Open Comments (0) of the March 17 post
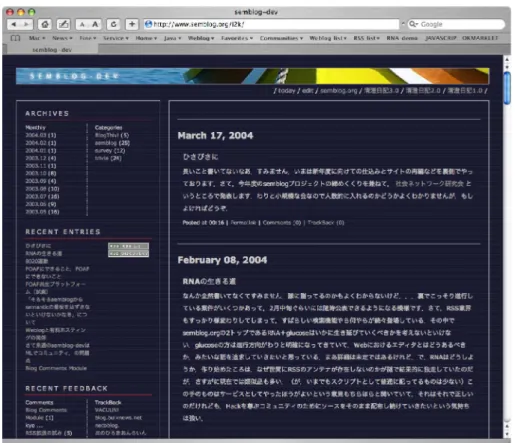The height and width of the screenshot is (443, 515). tap(282, 223)
